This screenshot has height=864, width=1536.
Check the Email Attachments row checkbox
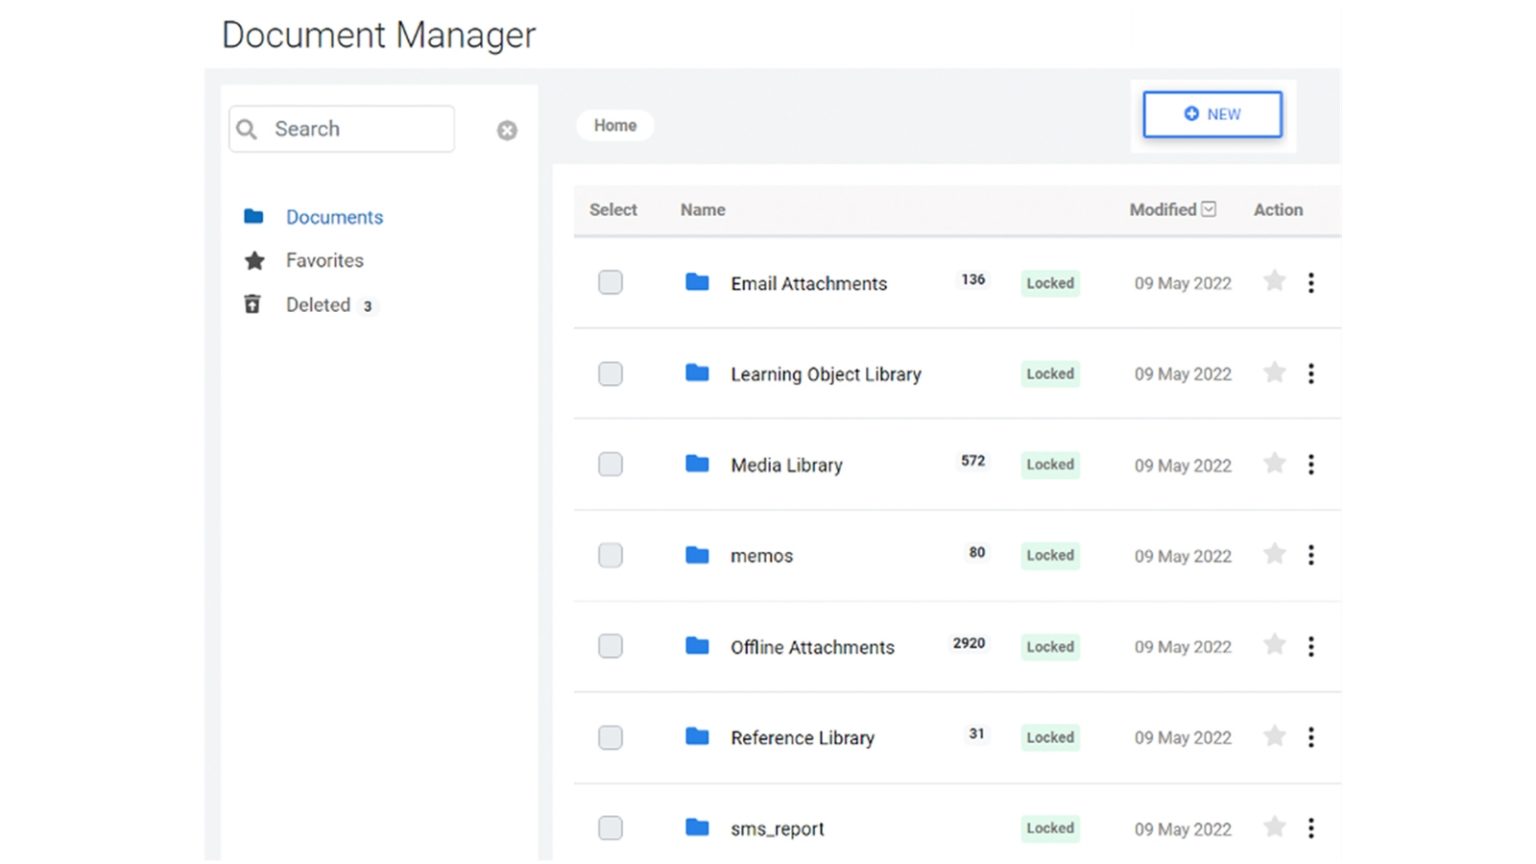pyautogui.click(x=610, y=283)
